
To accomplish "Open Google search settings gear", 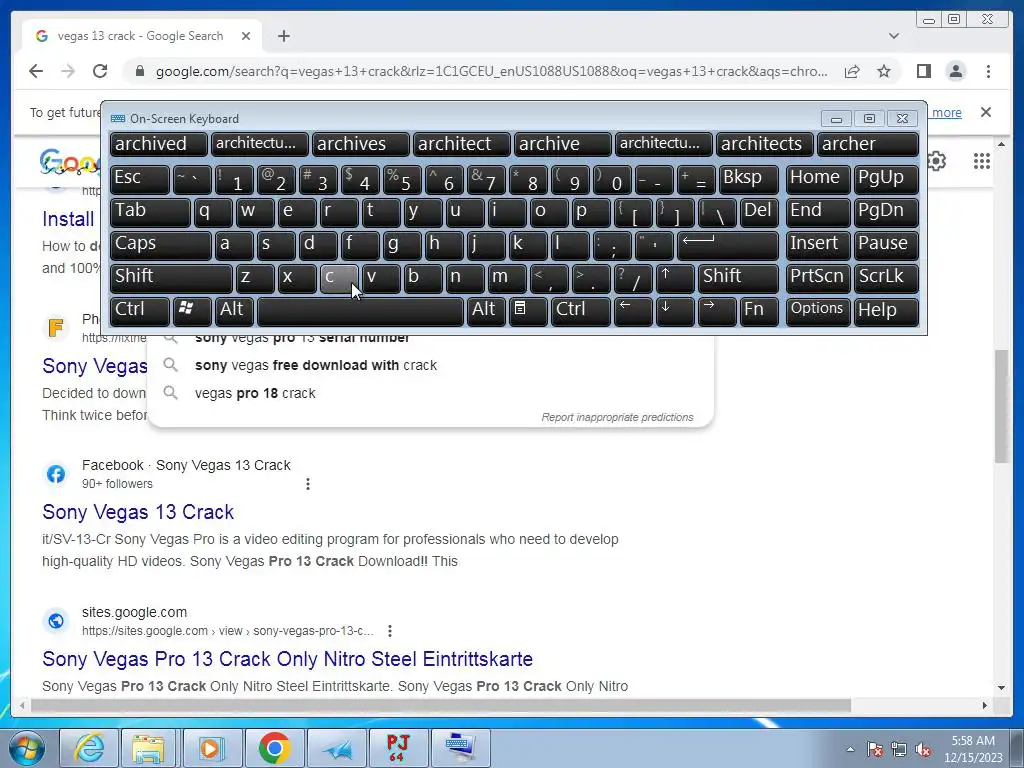I will 937,161.
